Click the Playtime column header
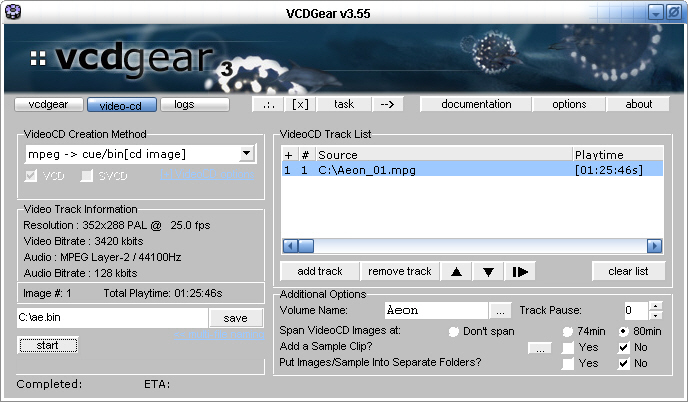The width and height of the screenshot is (688, 402). pos(618,155)
